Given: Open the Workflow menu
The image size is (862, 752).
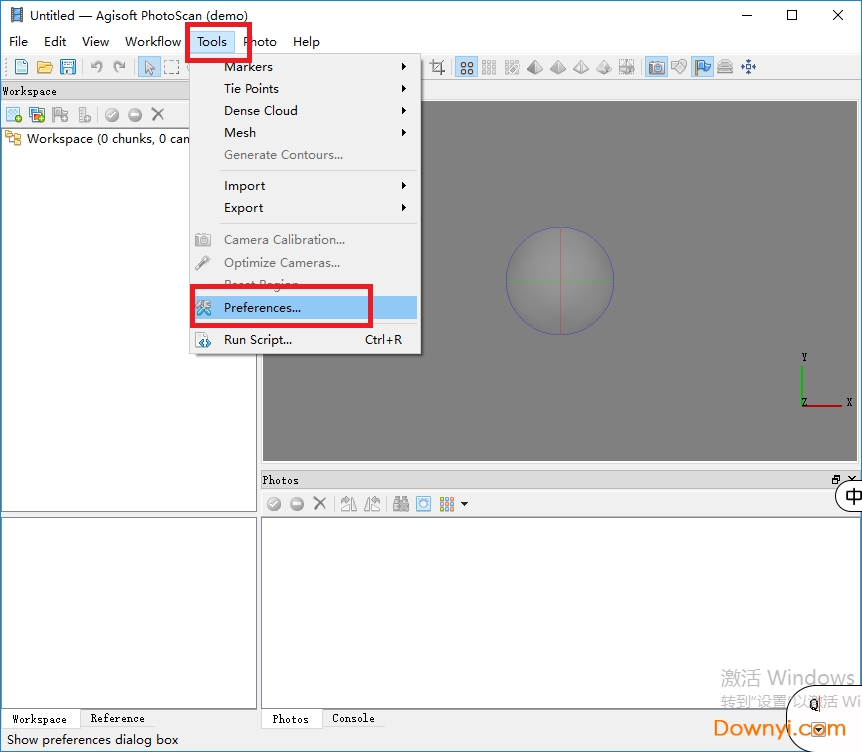Looking at the screenshot, I should tap(152, 42).
